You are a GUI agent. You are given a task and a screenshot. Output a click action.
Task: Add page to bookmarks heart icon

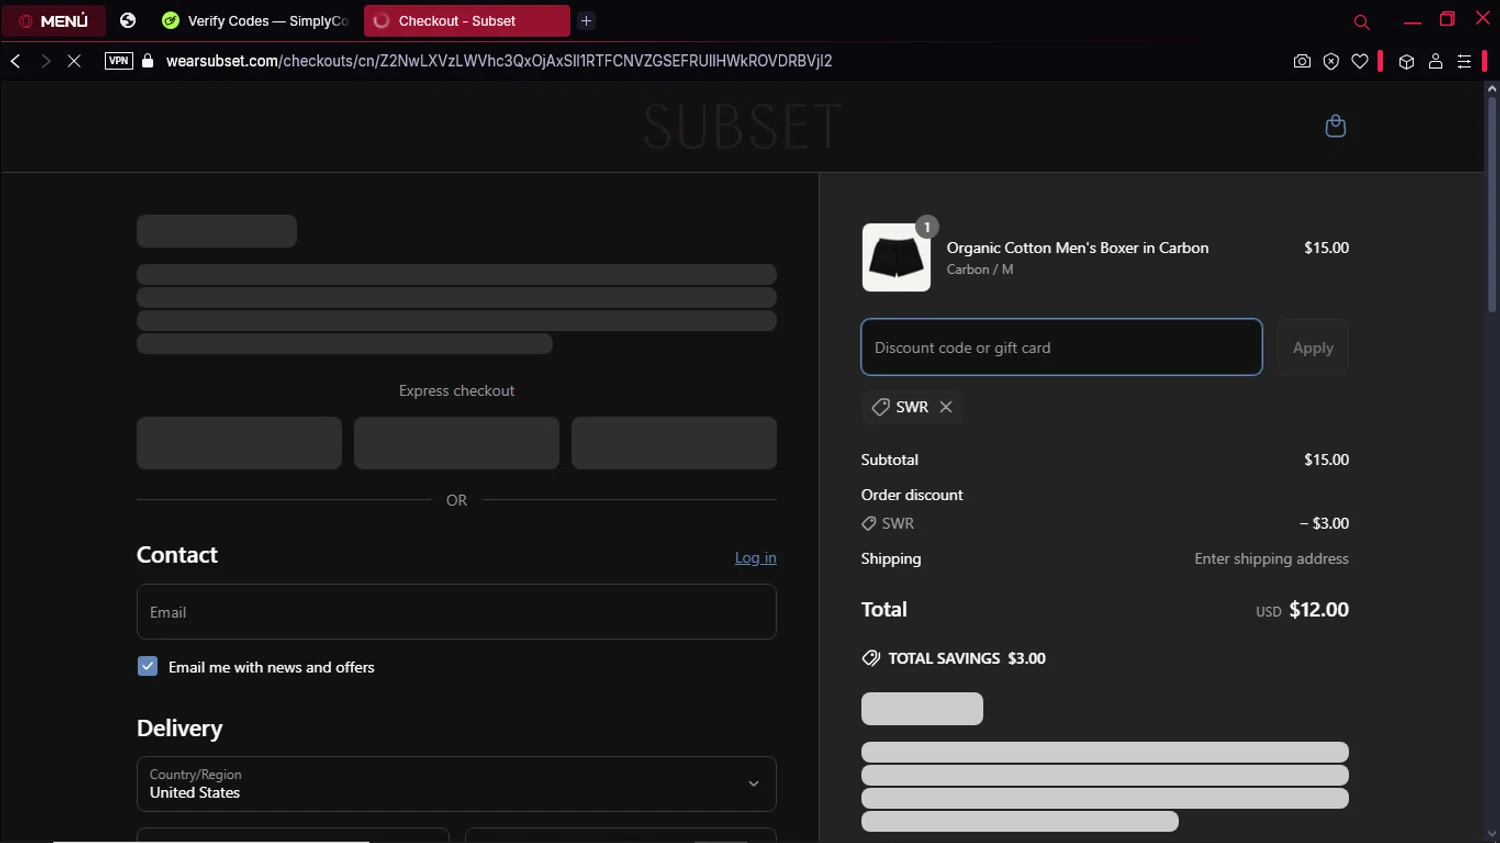[x=1360, y=61]
